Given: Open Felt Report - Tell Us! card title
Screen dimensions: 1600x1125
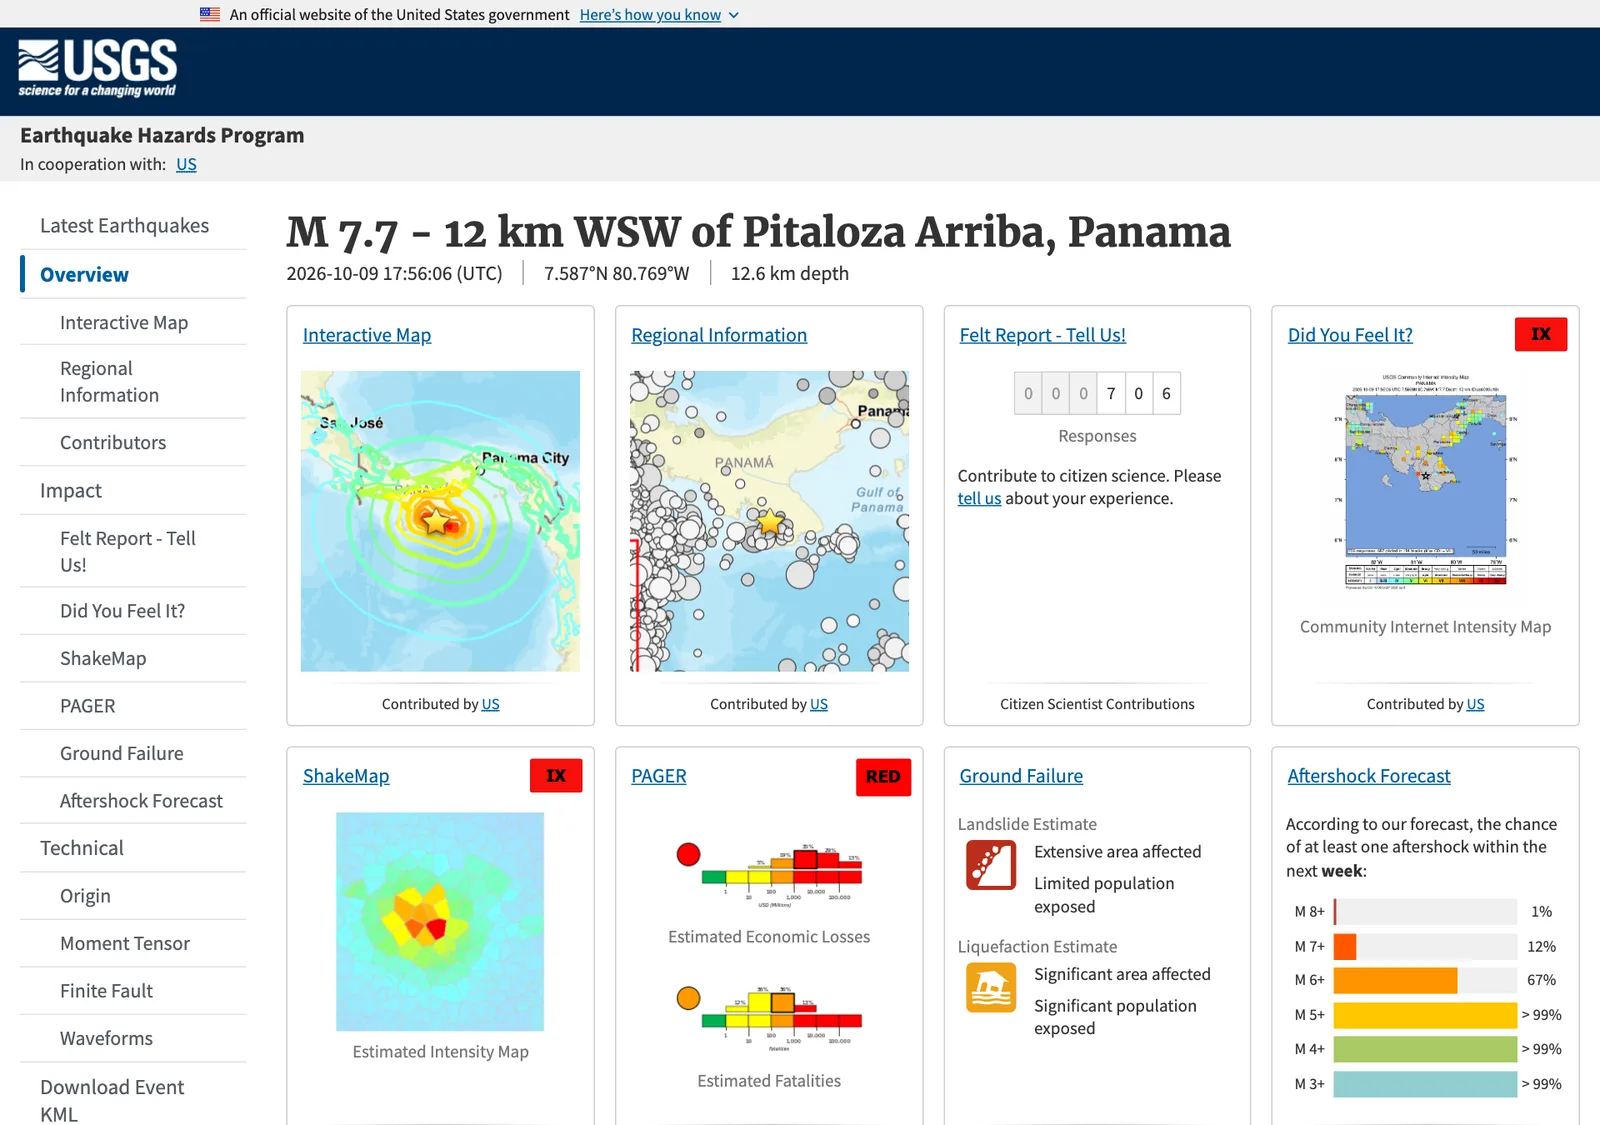Looking at the screenshot, I should pos(1042,335).
